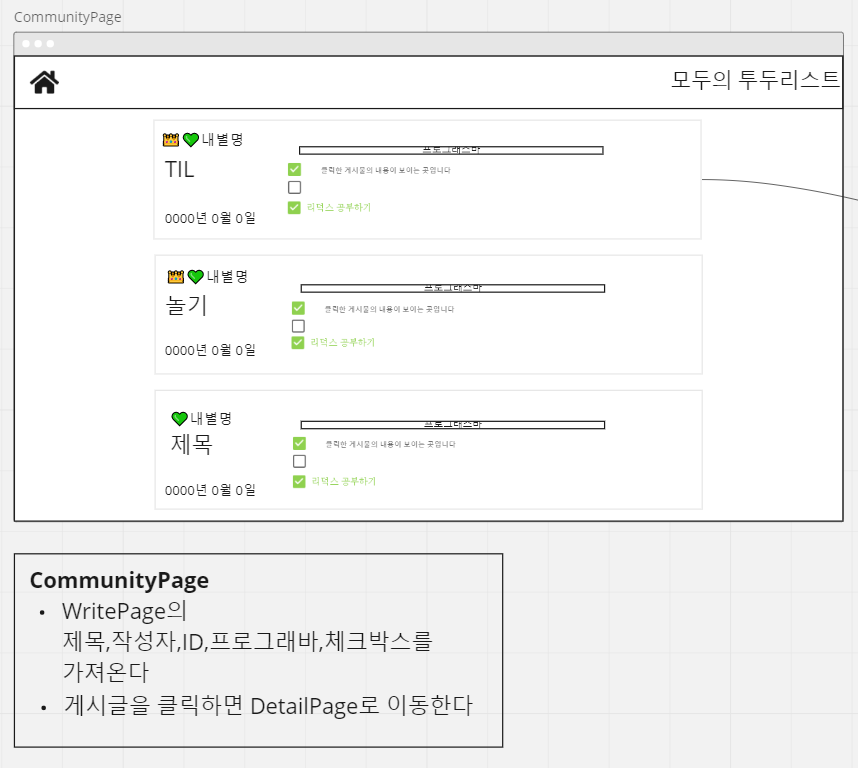Click the gray description text in TIL card
The height and width of the screenshot is (768, 858).
coord(386,170)
